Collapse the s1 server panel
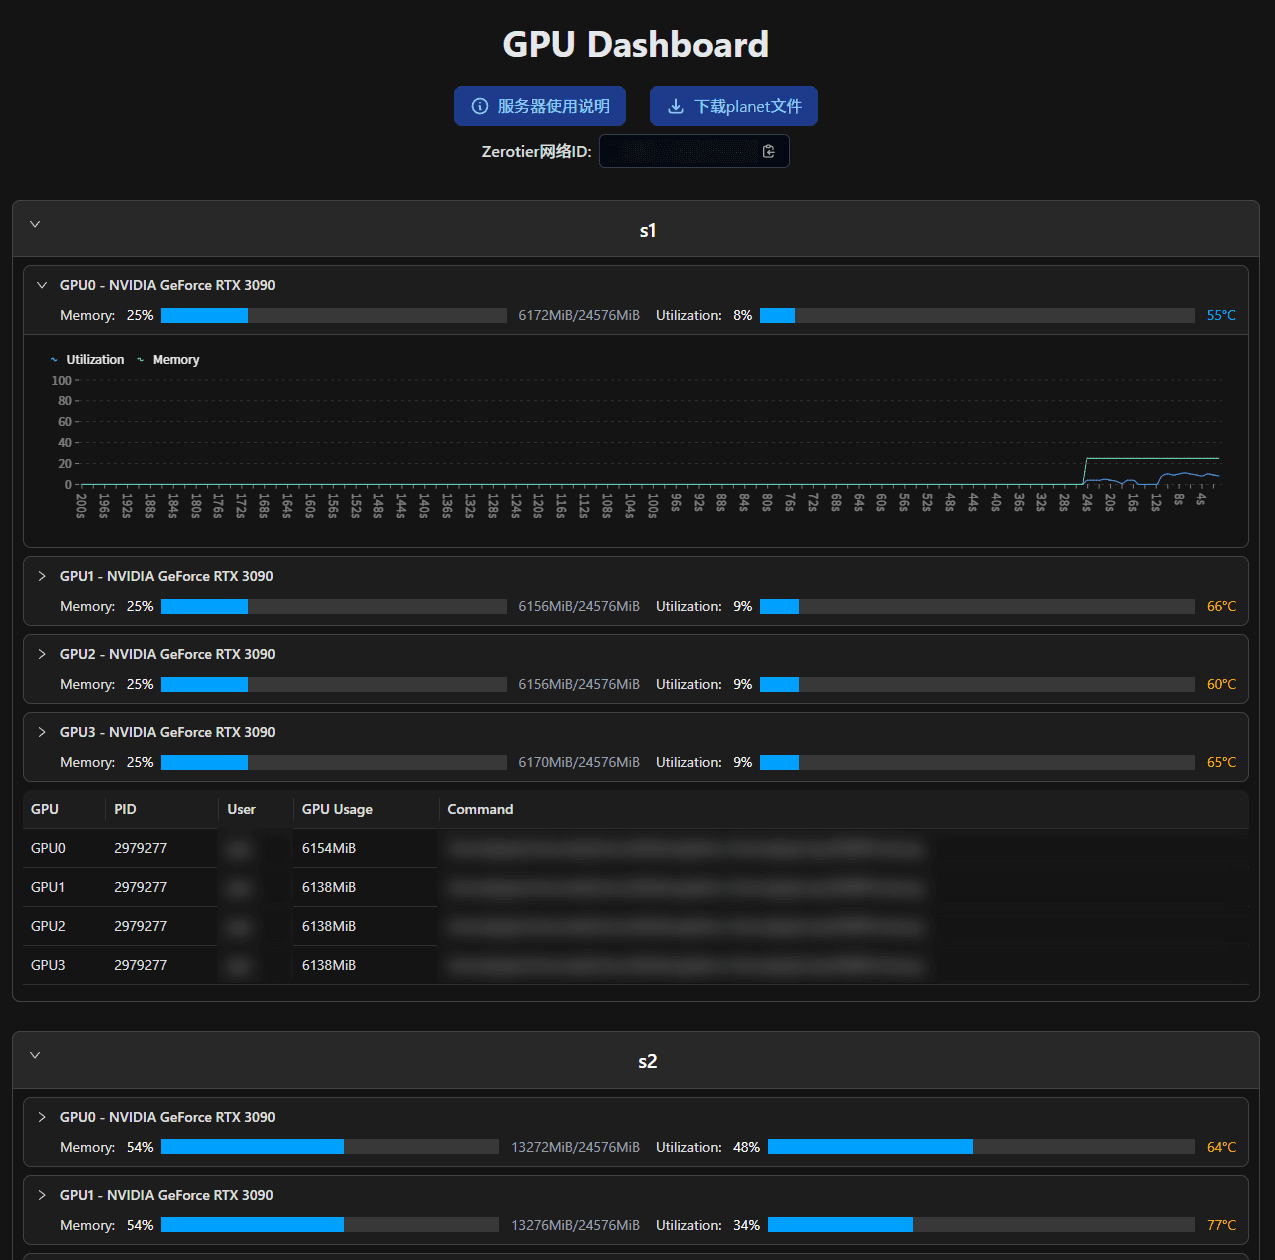 35,224
